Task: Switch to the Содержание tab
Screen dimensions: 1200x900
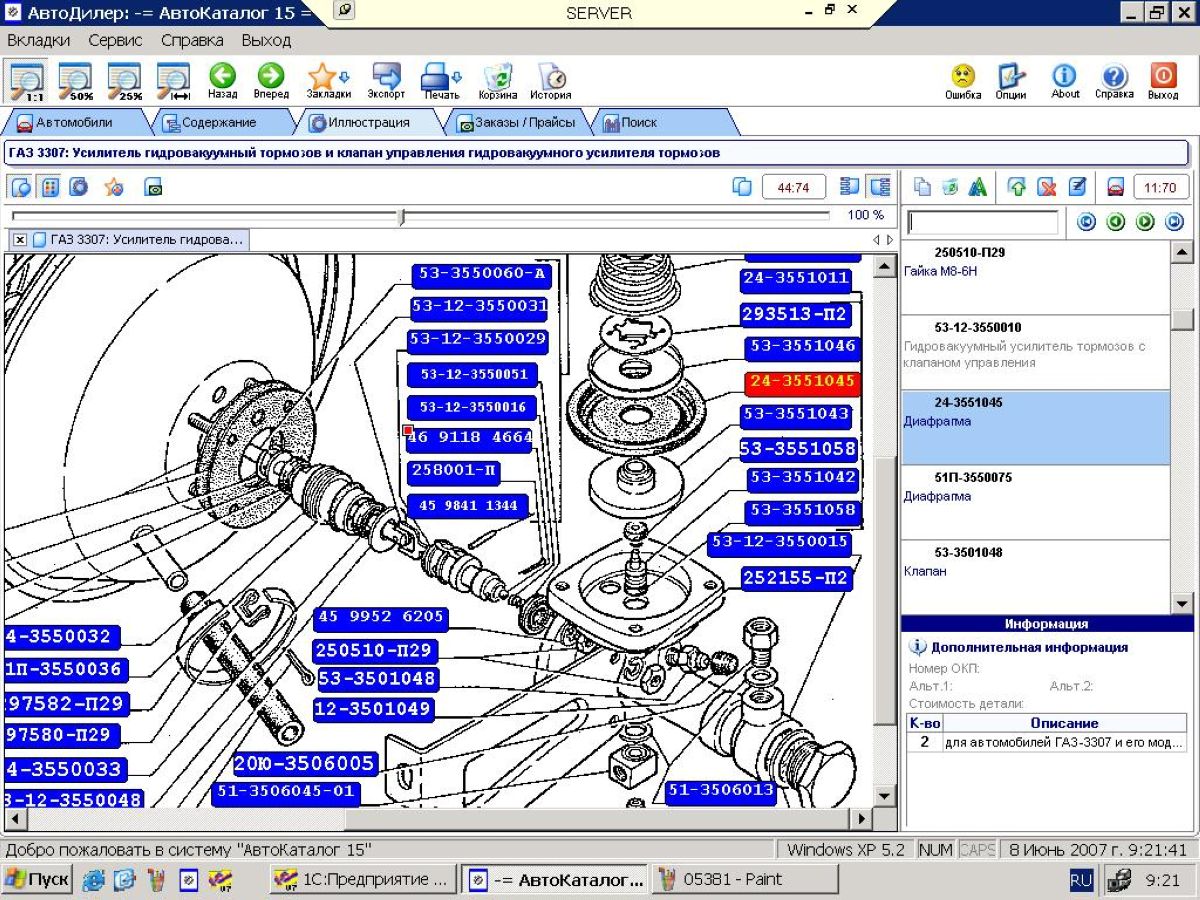Action: (218, 123)
